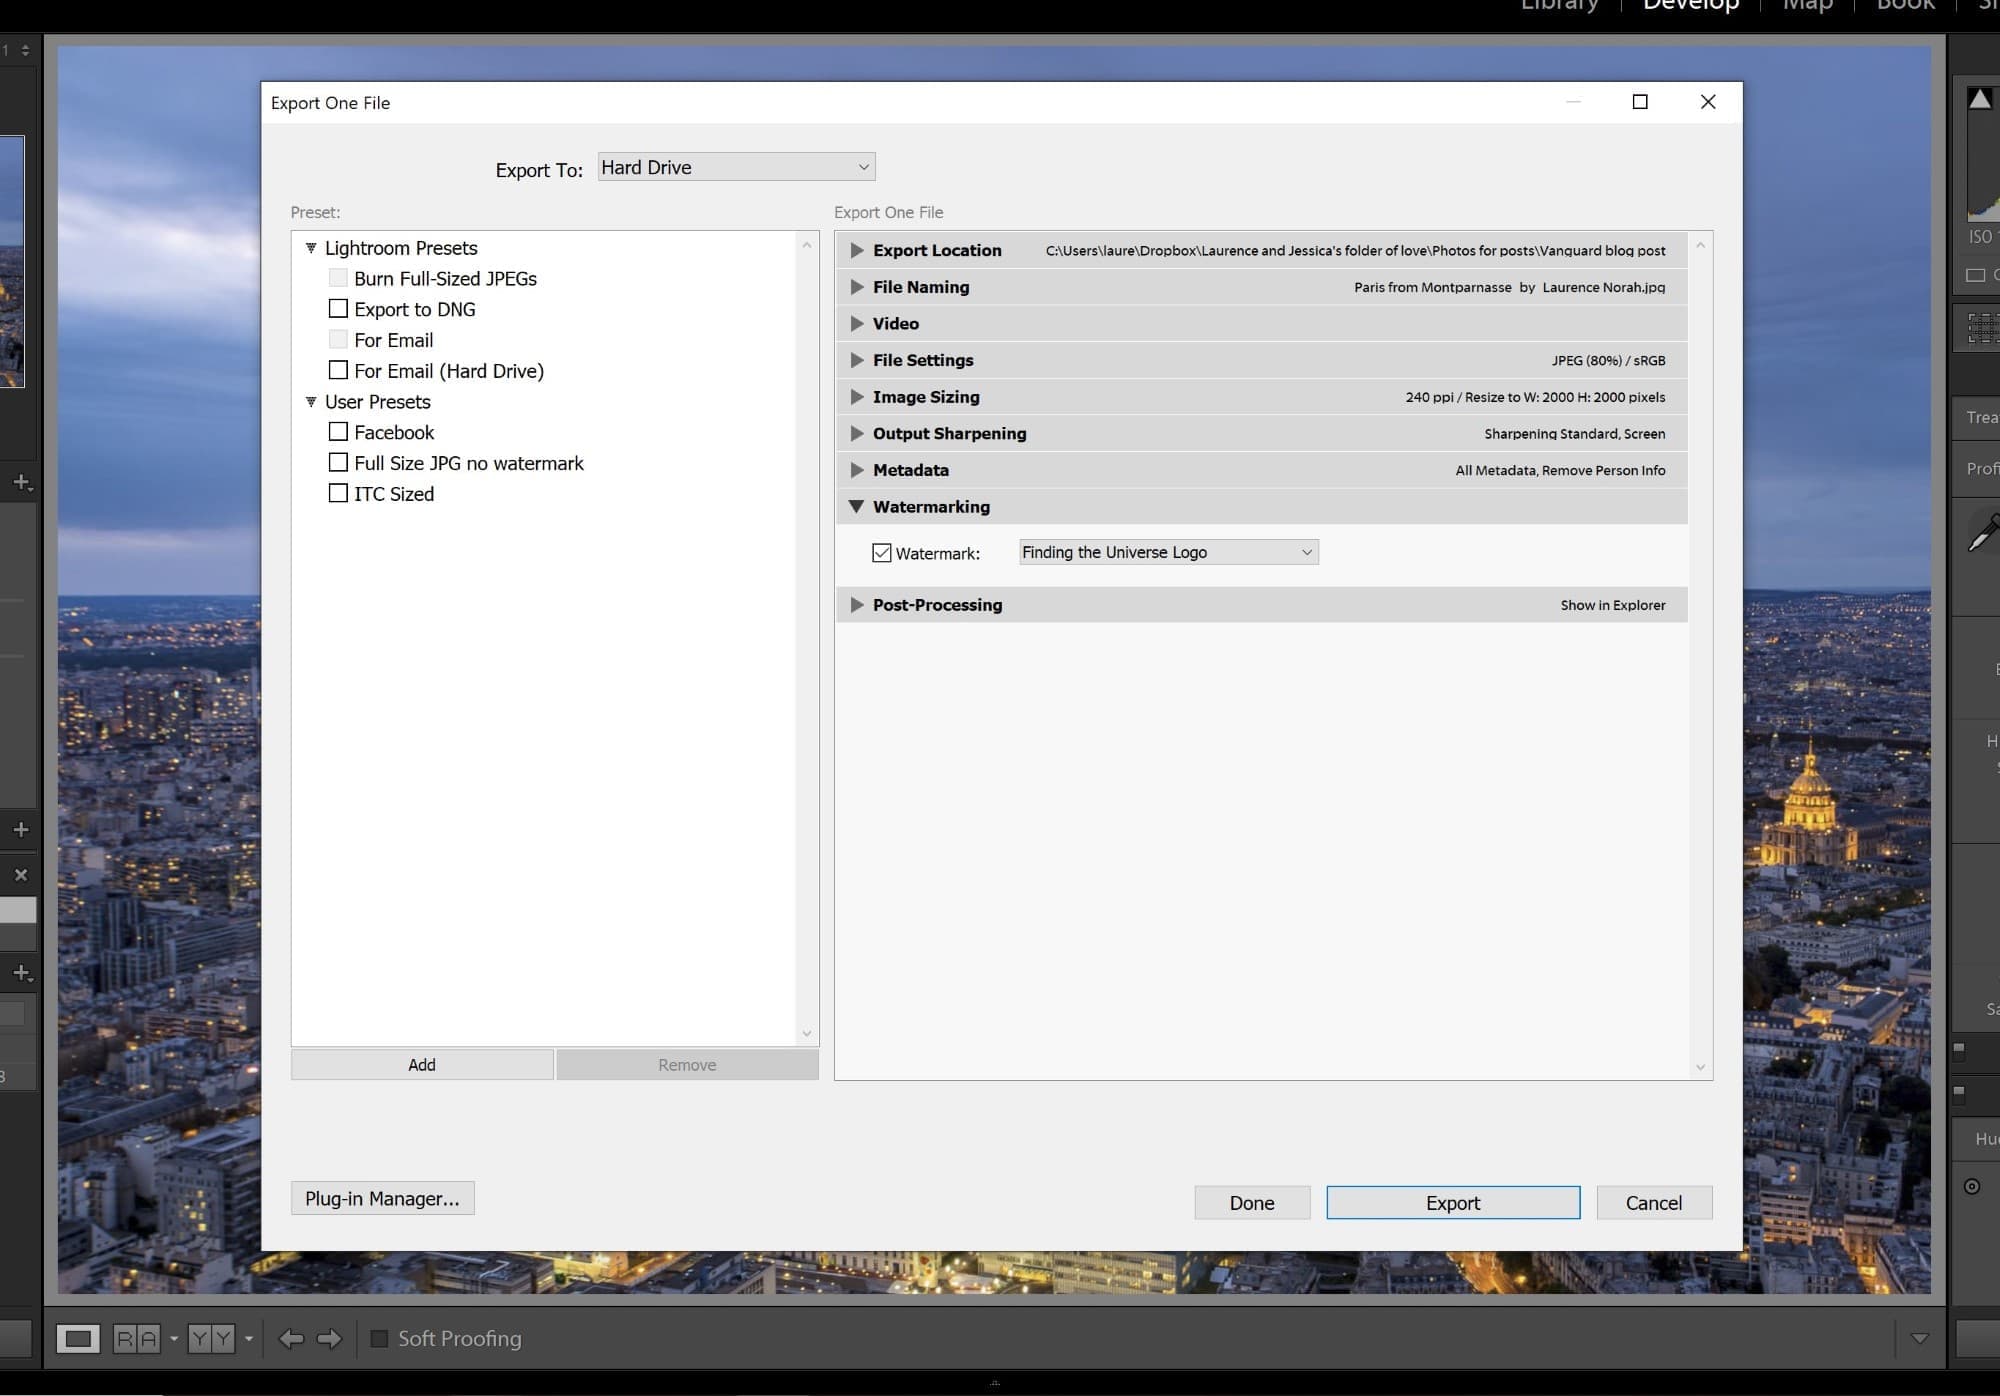Click the Export button
This screenshot has width=2000, height=1396.
point(1451,1202)
